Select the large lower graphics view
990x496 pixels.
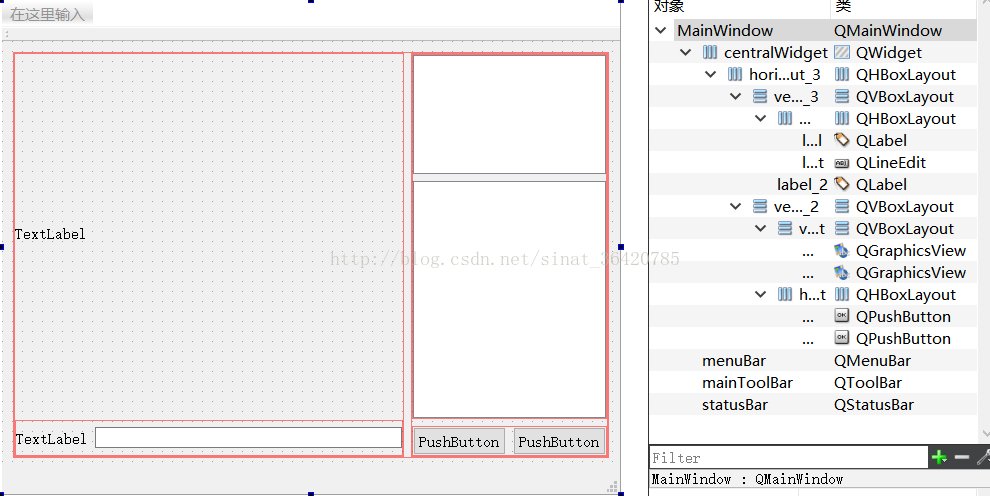[509, 299]
